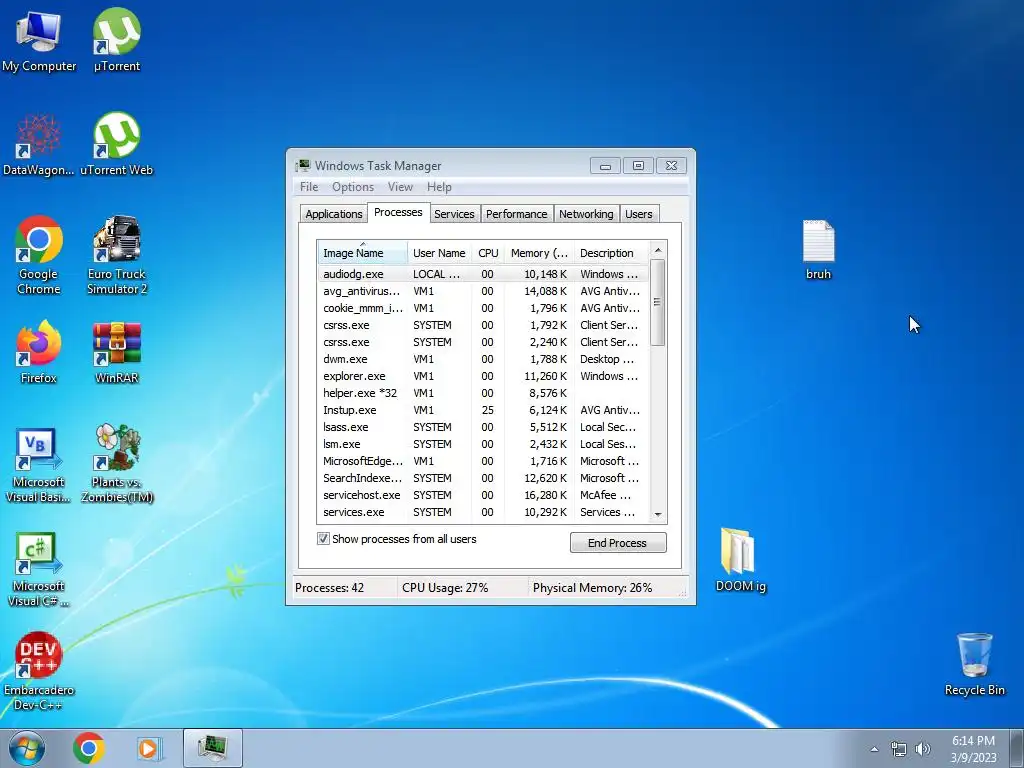Image resolution: width=1024 pixels, height=768 pixels.
Task: Open the Windows Start menu orb
Action: [26, 748]
